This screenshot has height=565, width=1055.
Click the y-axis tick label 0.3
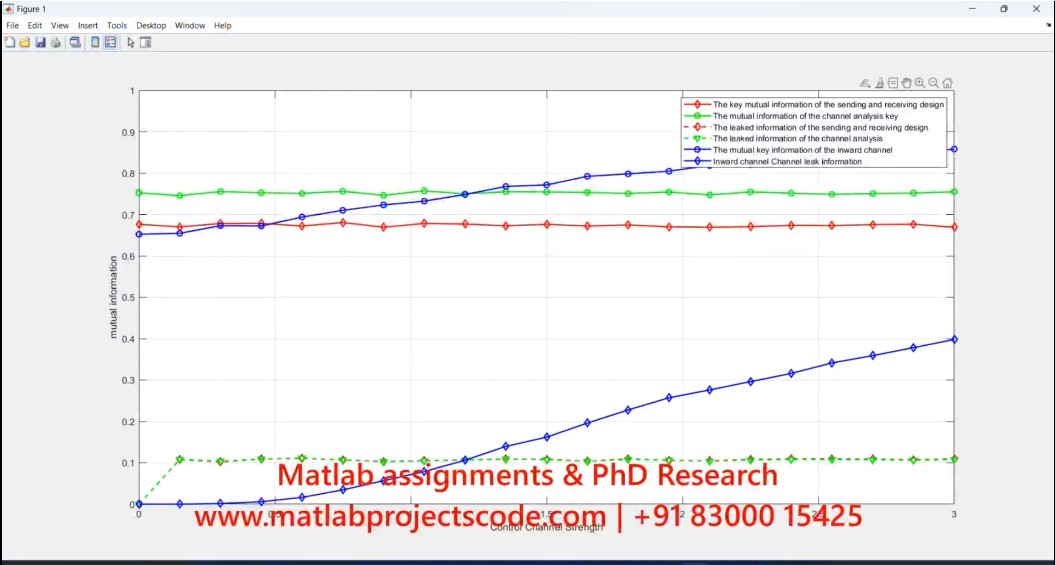[x=129, y=381]
